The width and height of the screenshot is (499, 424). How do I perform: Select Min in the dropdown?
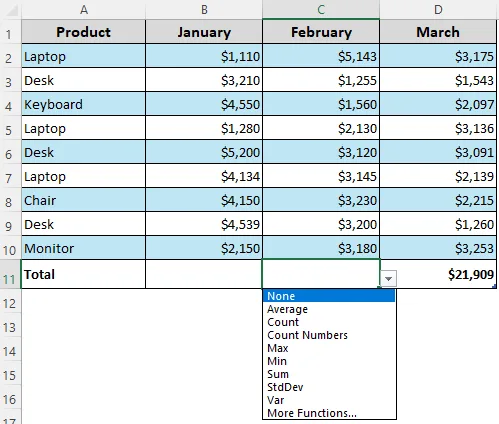pos(277,361)
